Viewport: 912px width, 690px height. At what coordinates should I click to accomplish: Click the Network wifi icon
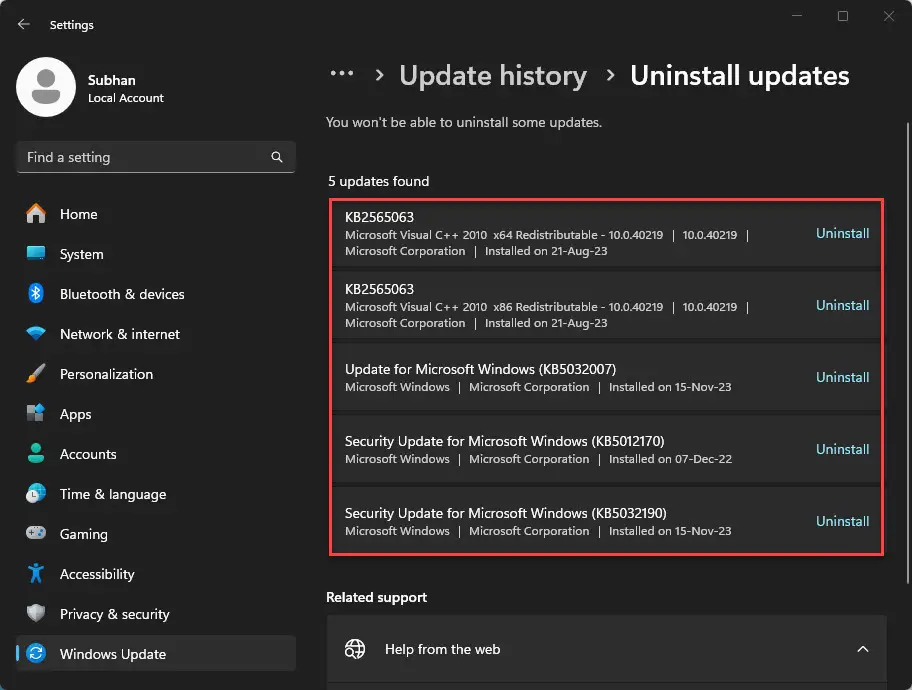click(x=35, y=333)
